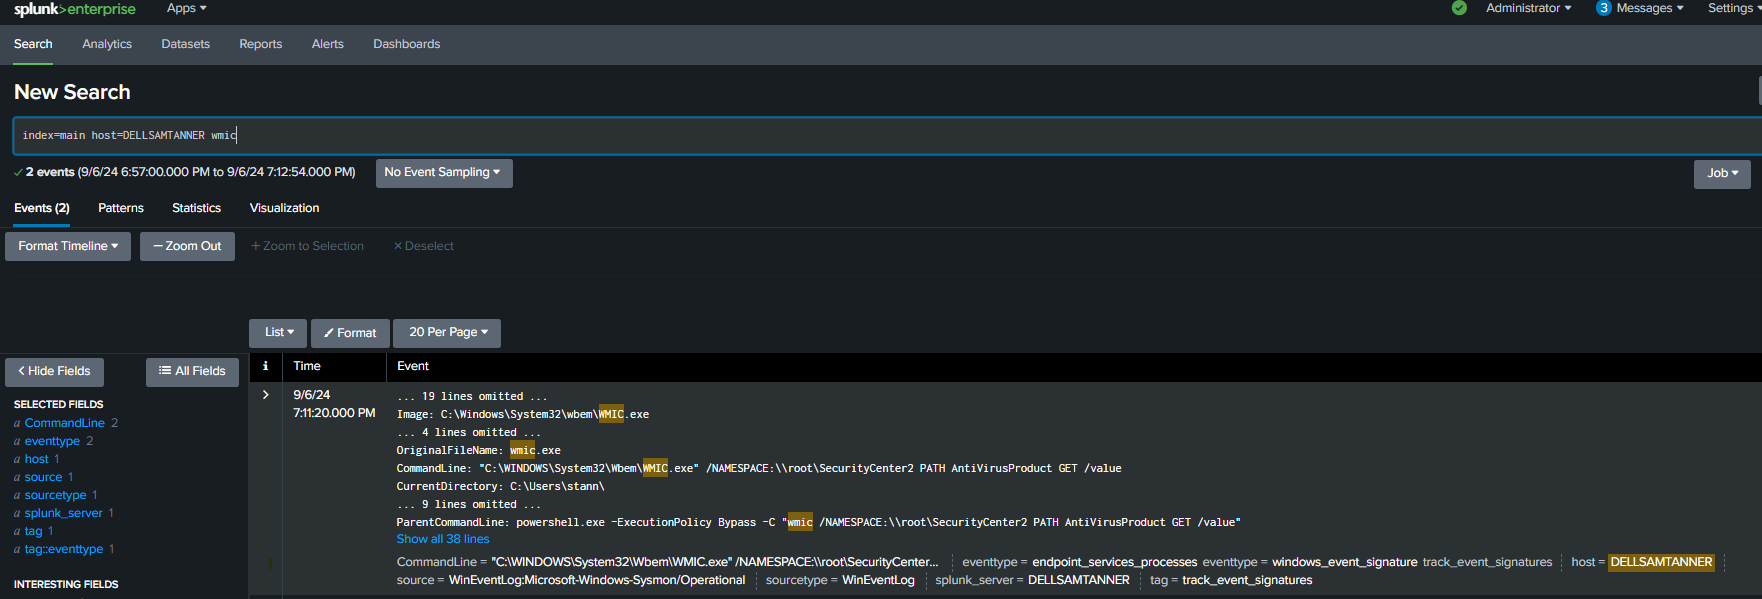The width and height of the screenshot is (1762, 599).
Task: Click the Messages count badge
Action: click(1603, 8)
